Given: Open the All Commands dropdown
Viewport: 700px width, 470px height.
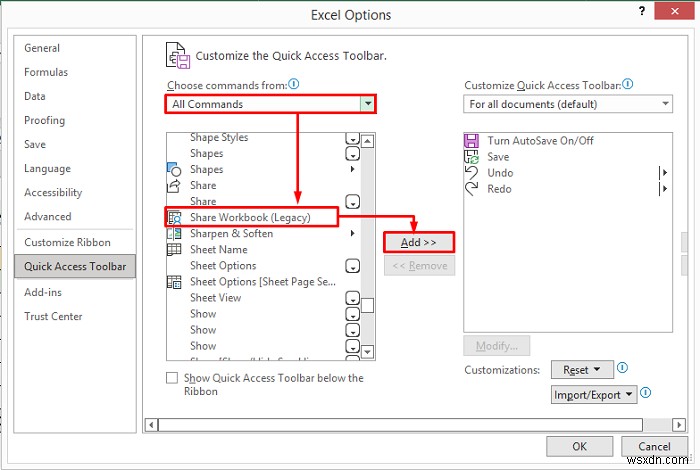Looking at the screenshot, I should pos(368,104).
